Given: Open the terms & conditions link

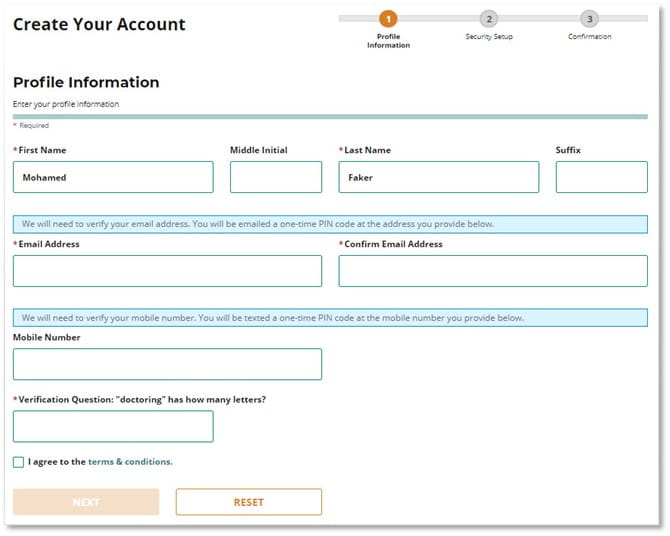Looking at the screenshot, I should 130,462.
